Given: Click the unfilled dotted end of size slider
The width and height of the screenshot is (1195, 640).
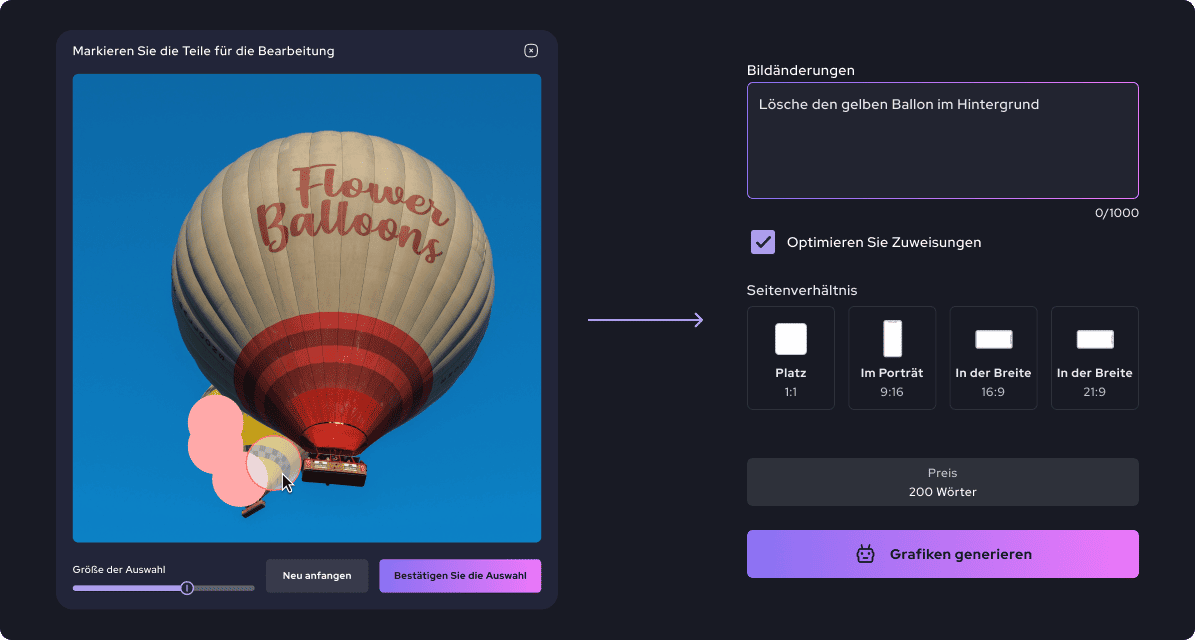Looking at the screenshot, I should point(225,588).
